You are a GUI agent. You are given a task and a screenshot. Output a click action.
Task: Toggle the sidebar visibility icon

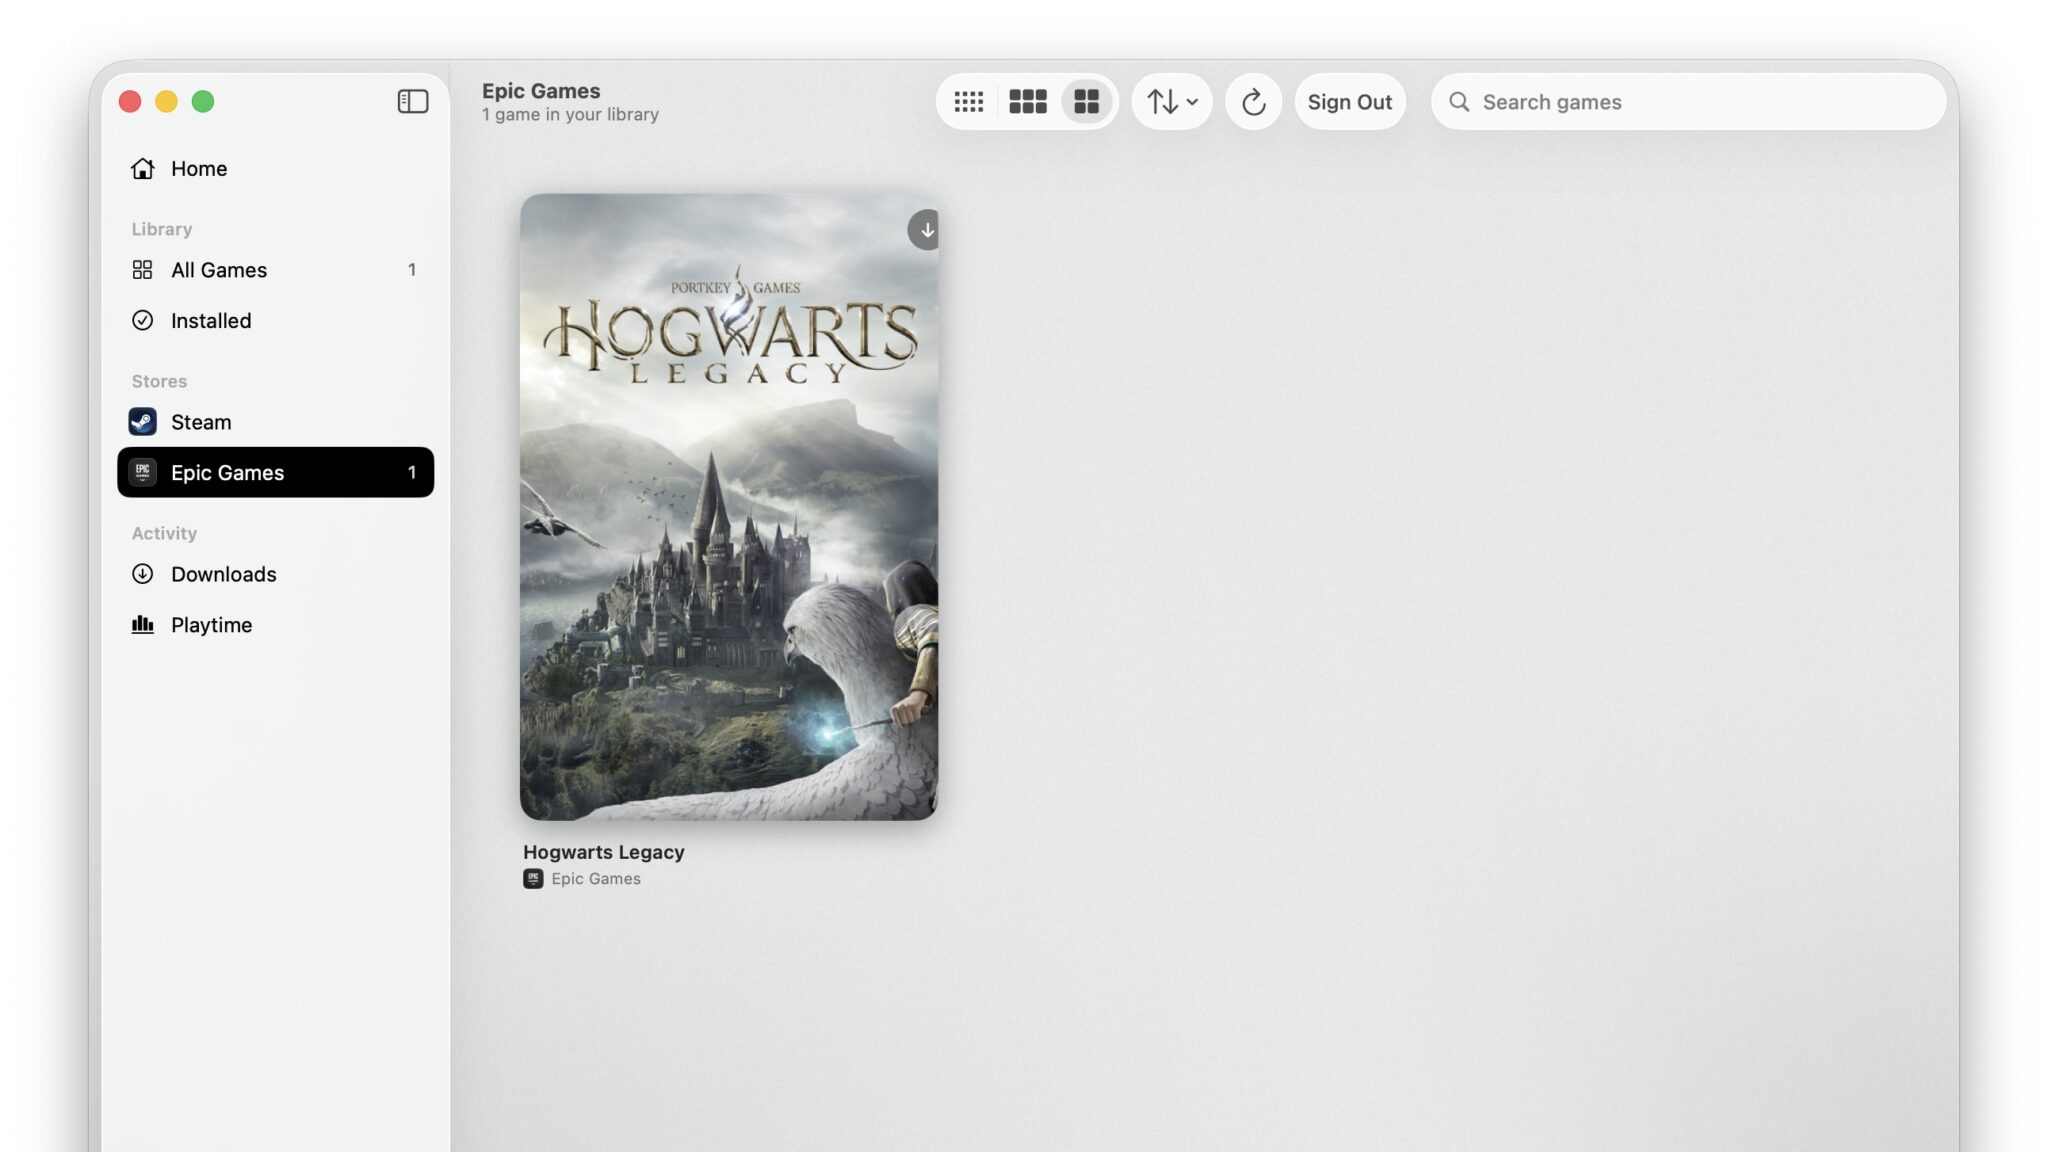point(413,102)
